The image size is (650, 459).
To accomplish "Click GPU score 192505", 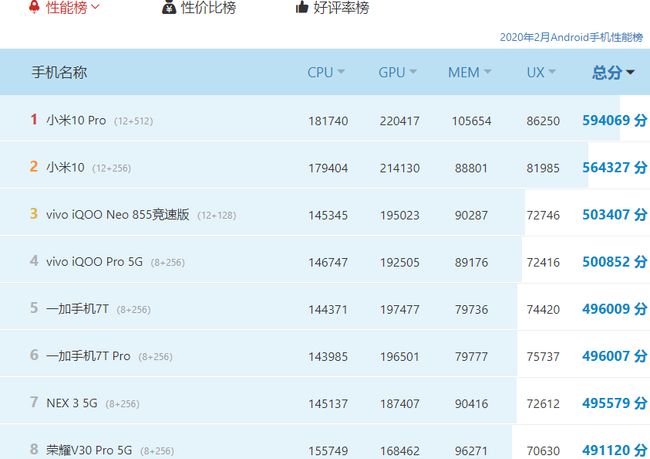I will coord(400,262).
